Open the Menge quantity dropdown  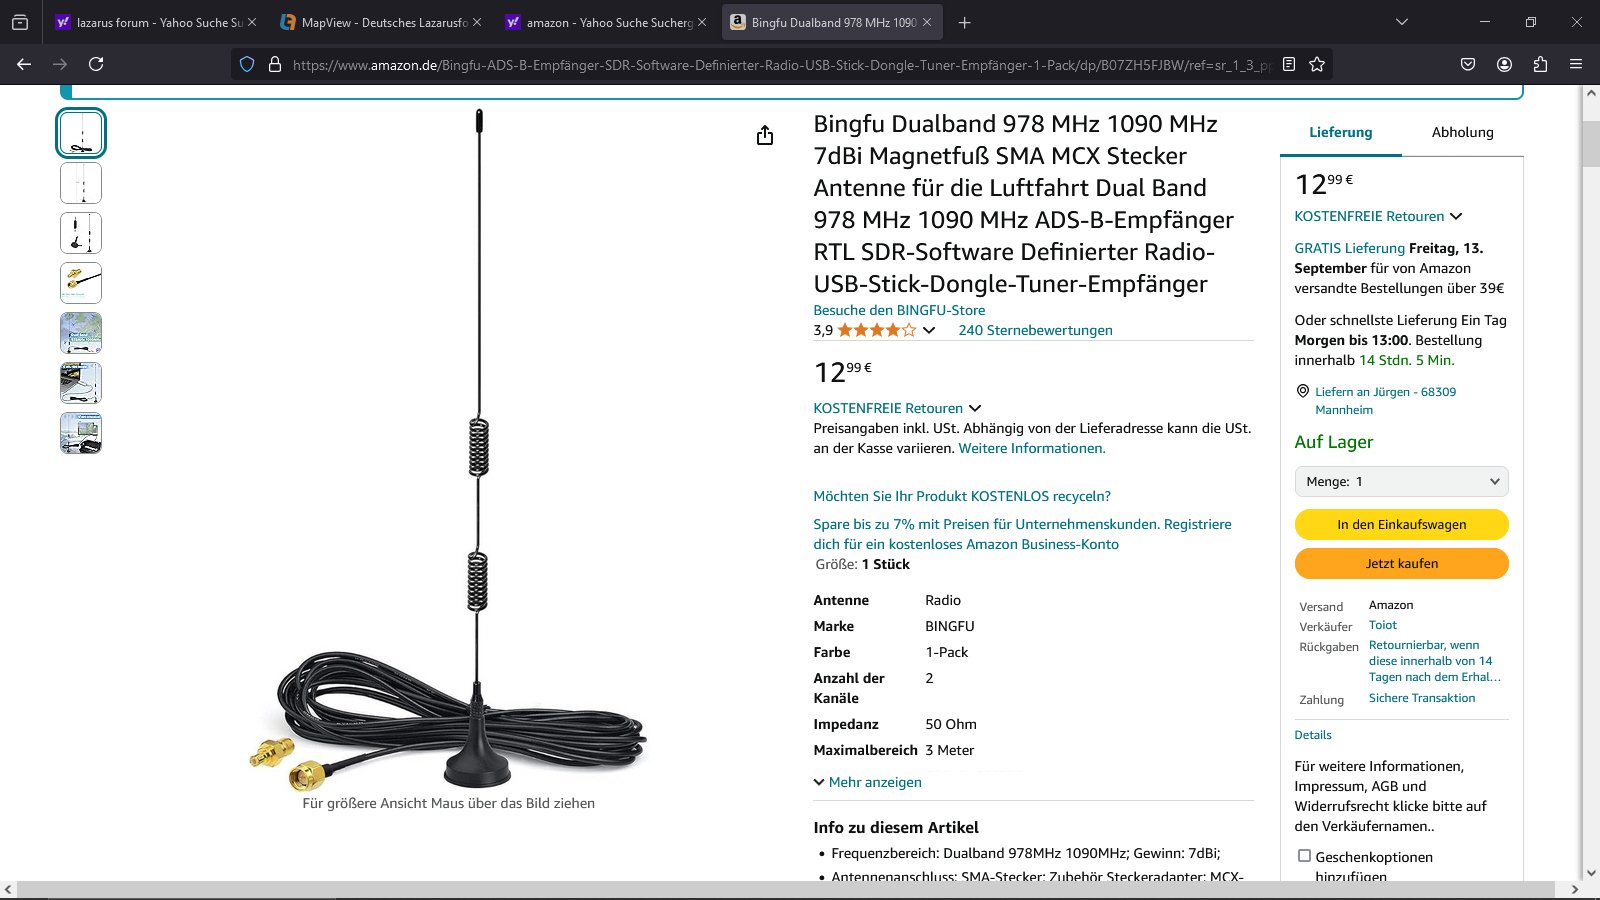pyautogui.click(x=1401, y=482)
